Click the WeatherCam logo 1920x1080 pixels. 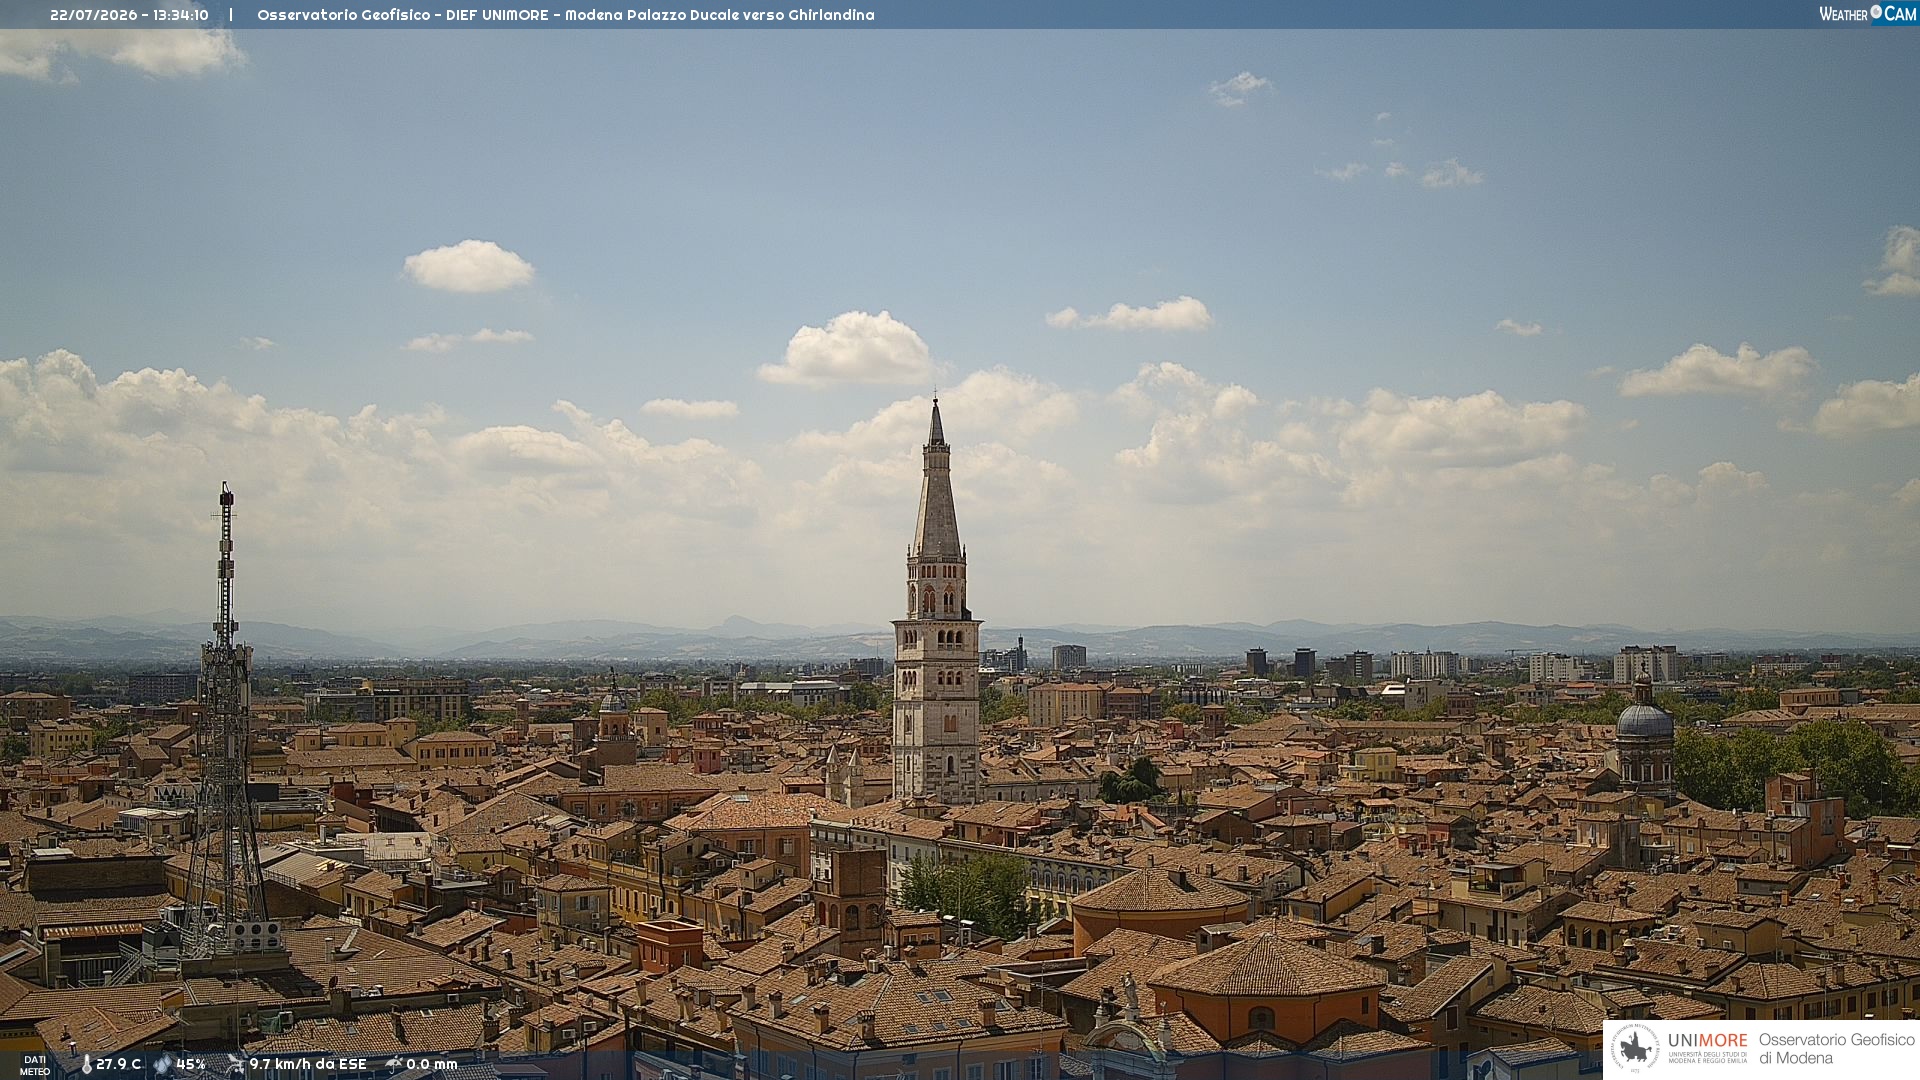[1868, 14]
